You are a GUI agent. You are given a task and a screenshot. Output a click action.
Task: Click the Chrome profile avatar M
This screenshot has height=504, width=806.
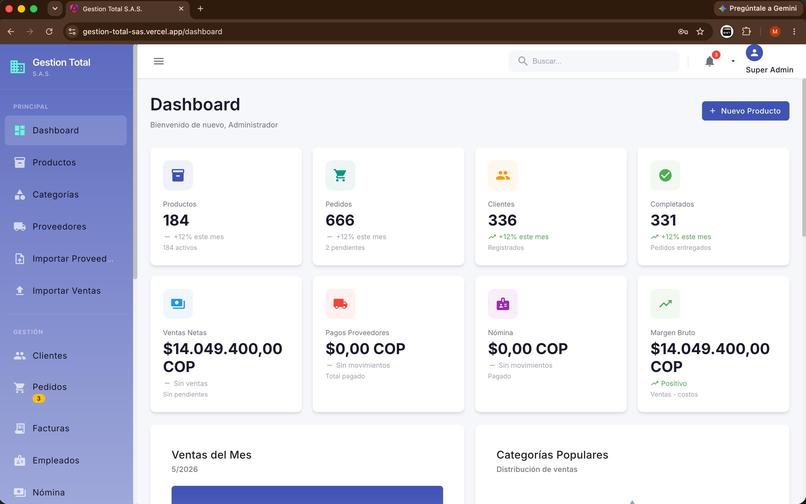[x=775, y=31]
